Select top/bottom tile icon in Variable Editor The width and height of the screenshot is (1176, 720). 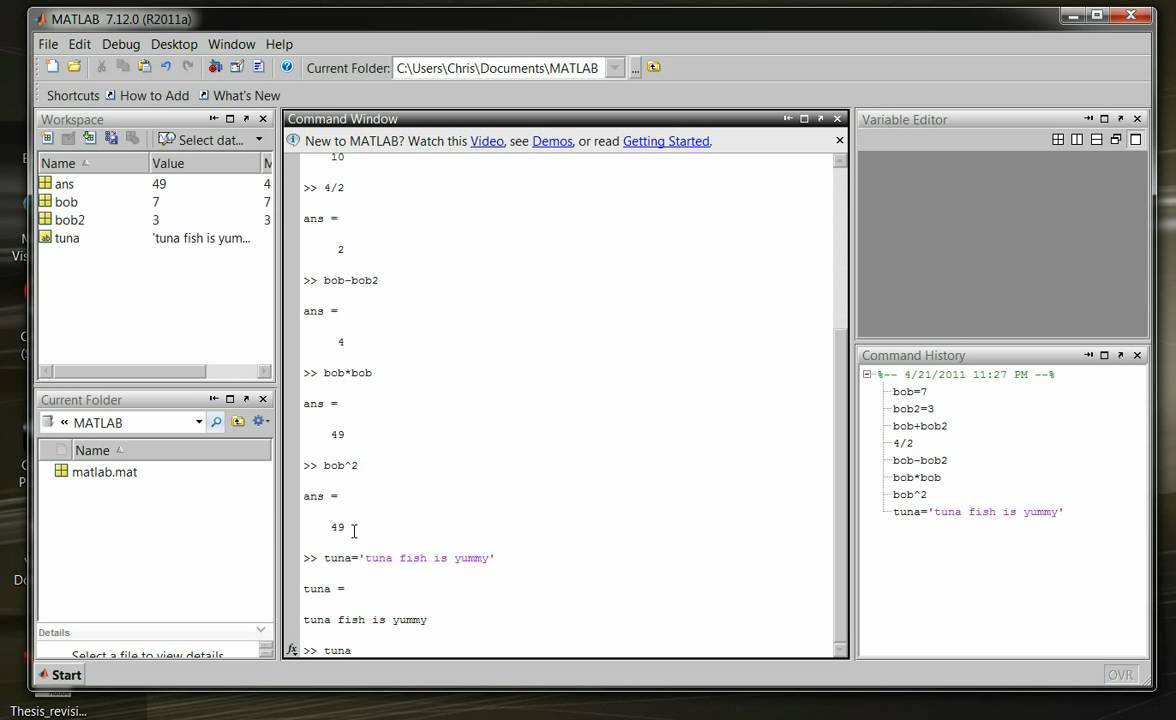coord(1096,140)
